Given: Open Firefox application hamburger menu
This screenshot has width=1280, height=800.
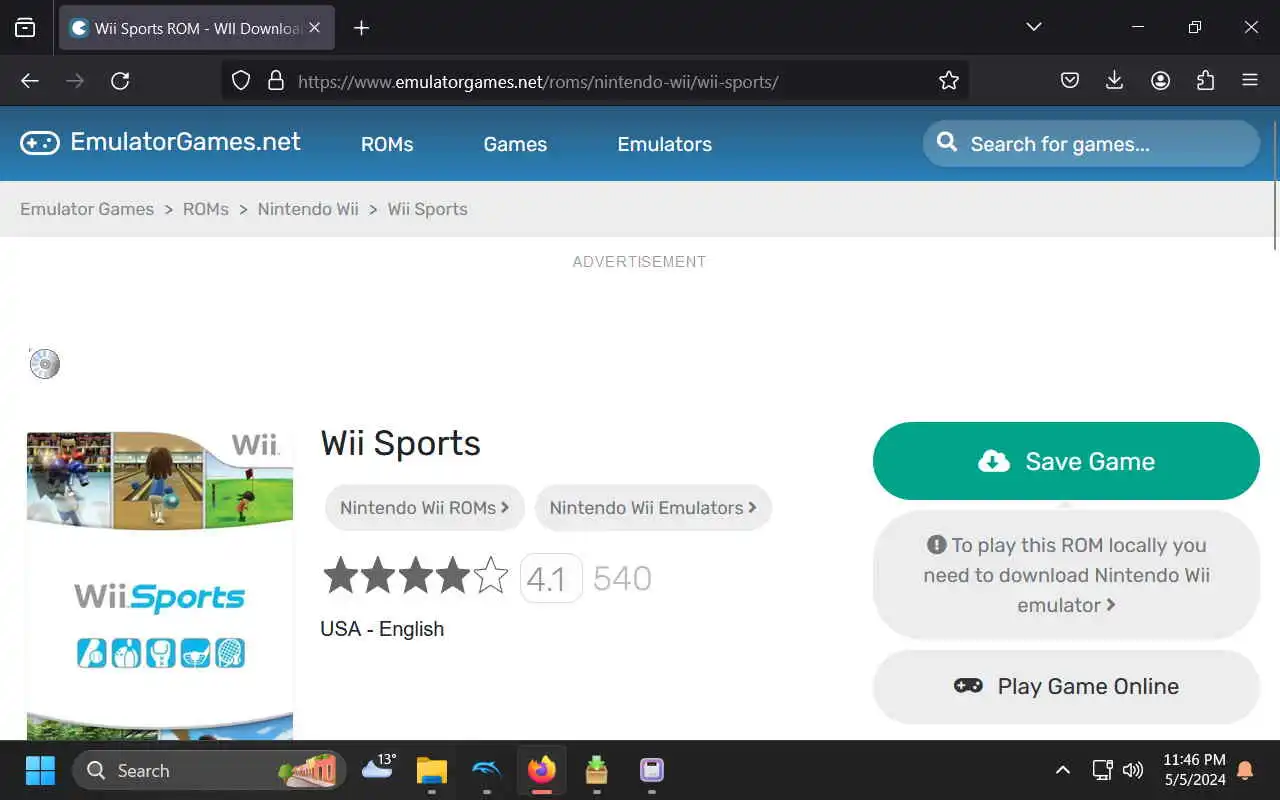Looking at the screenshot, I should pyautogui.click(x=1250, y=81).
